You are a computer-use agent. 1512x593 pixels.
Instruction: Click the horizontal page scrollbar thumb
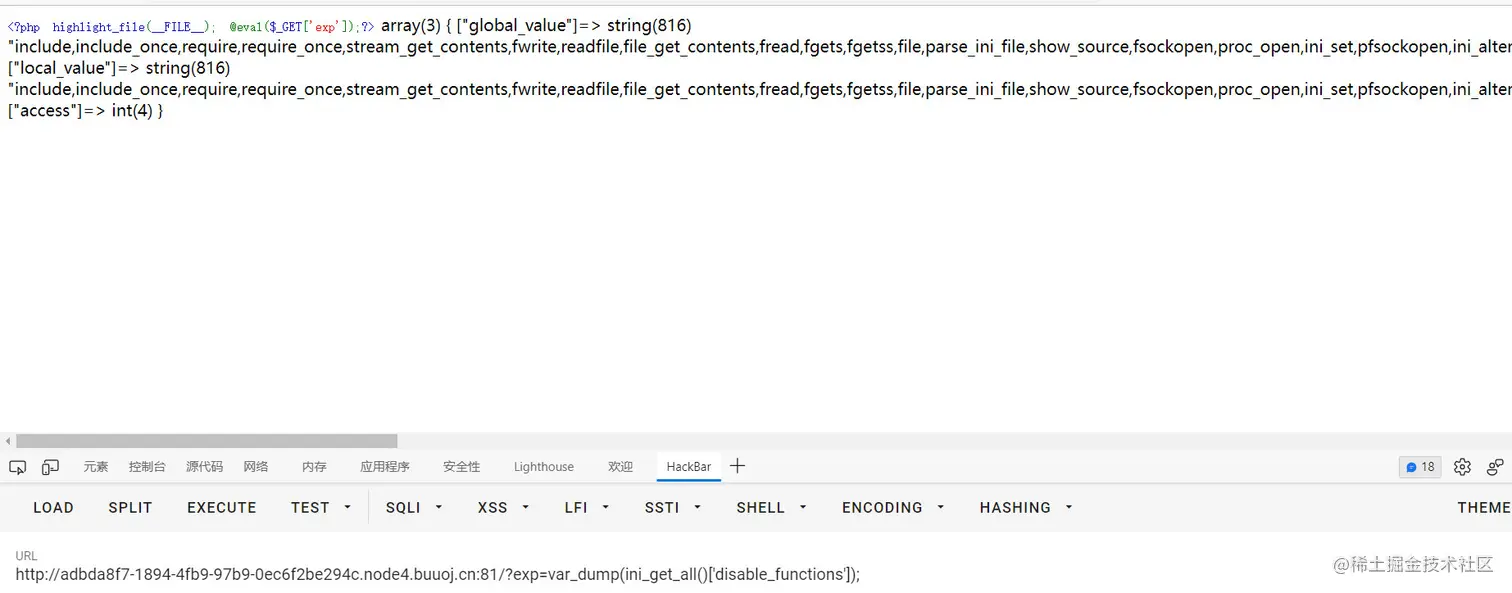pos(206,441)
